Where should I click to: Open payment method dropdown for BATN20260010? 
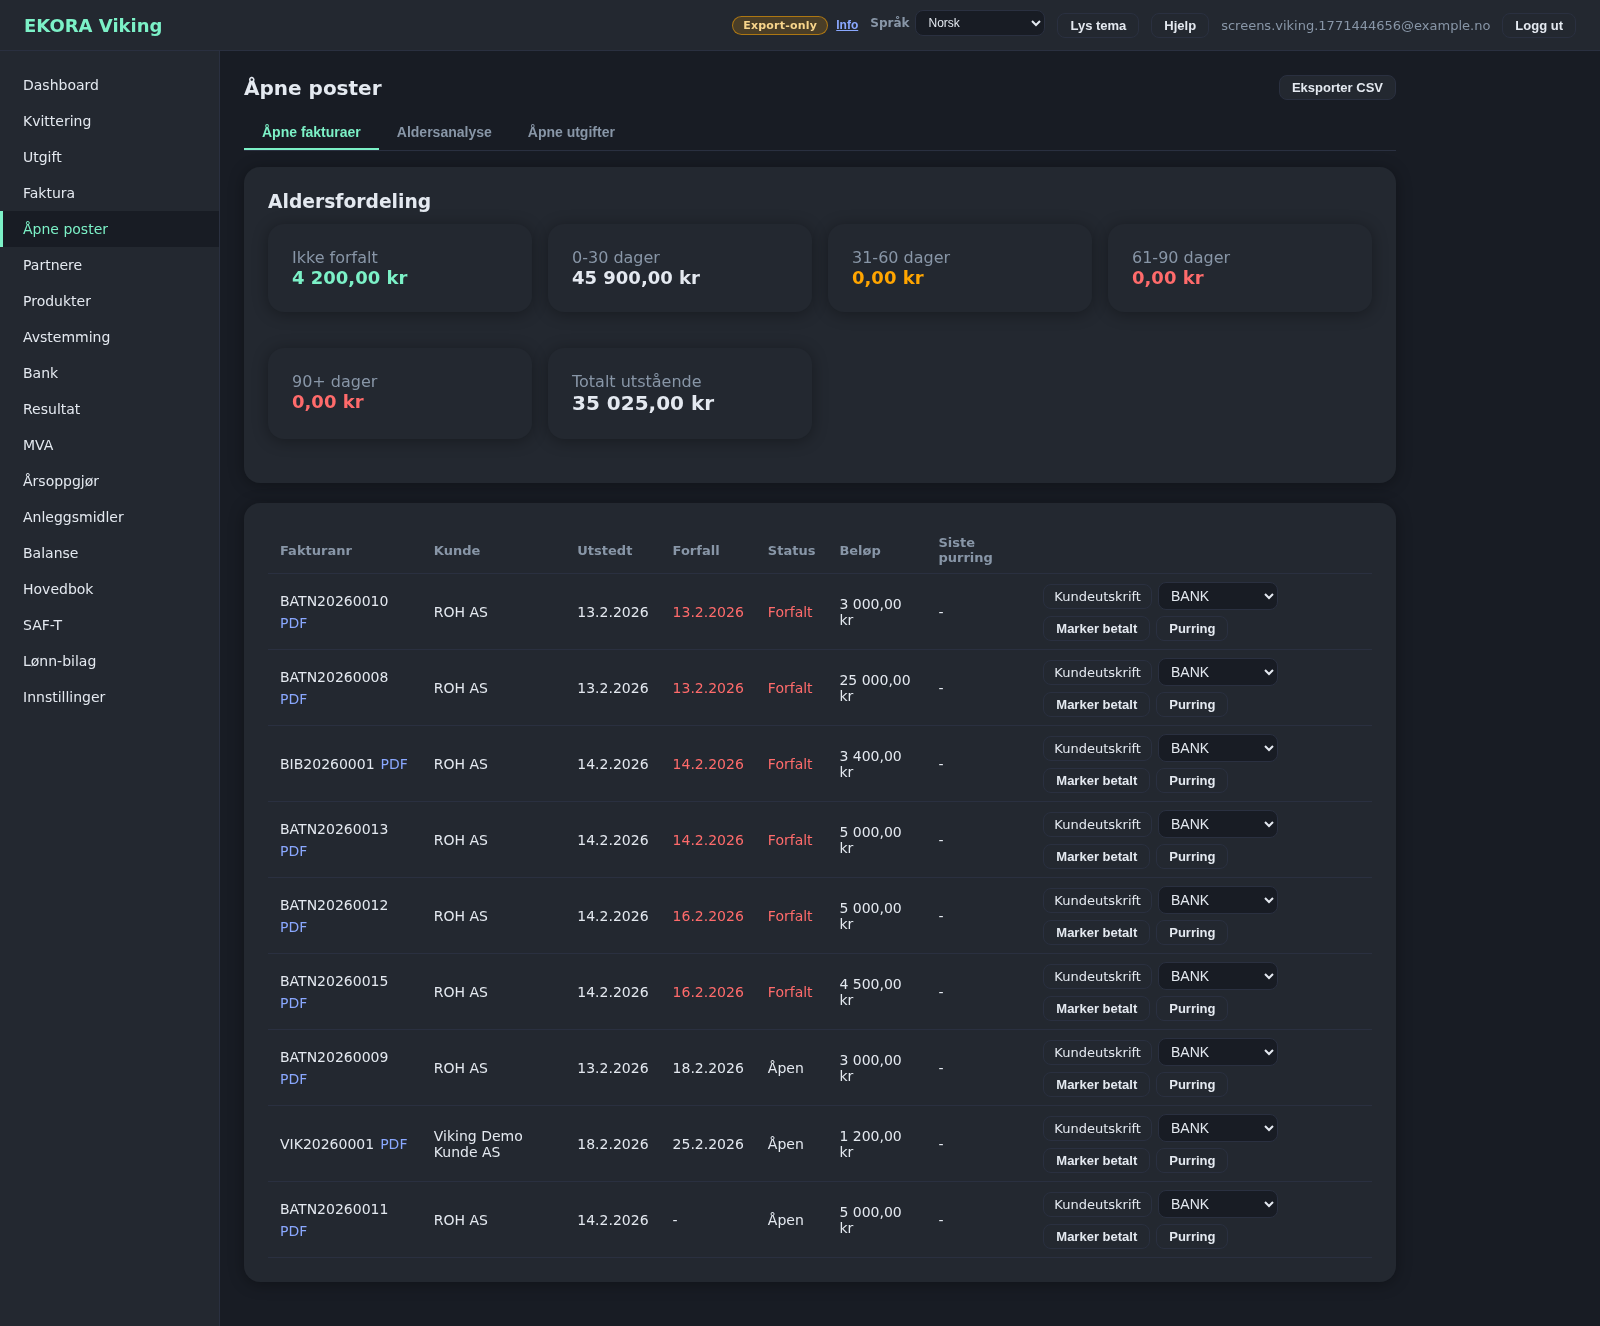1217,596
